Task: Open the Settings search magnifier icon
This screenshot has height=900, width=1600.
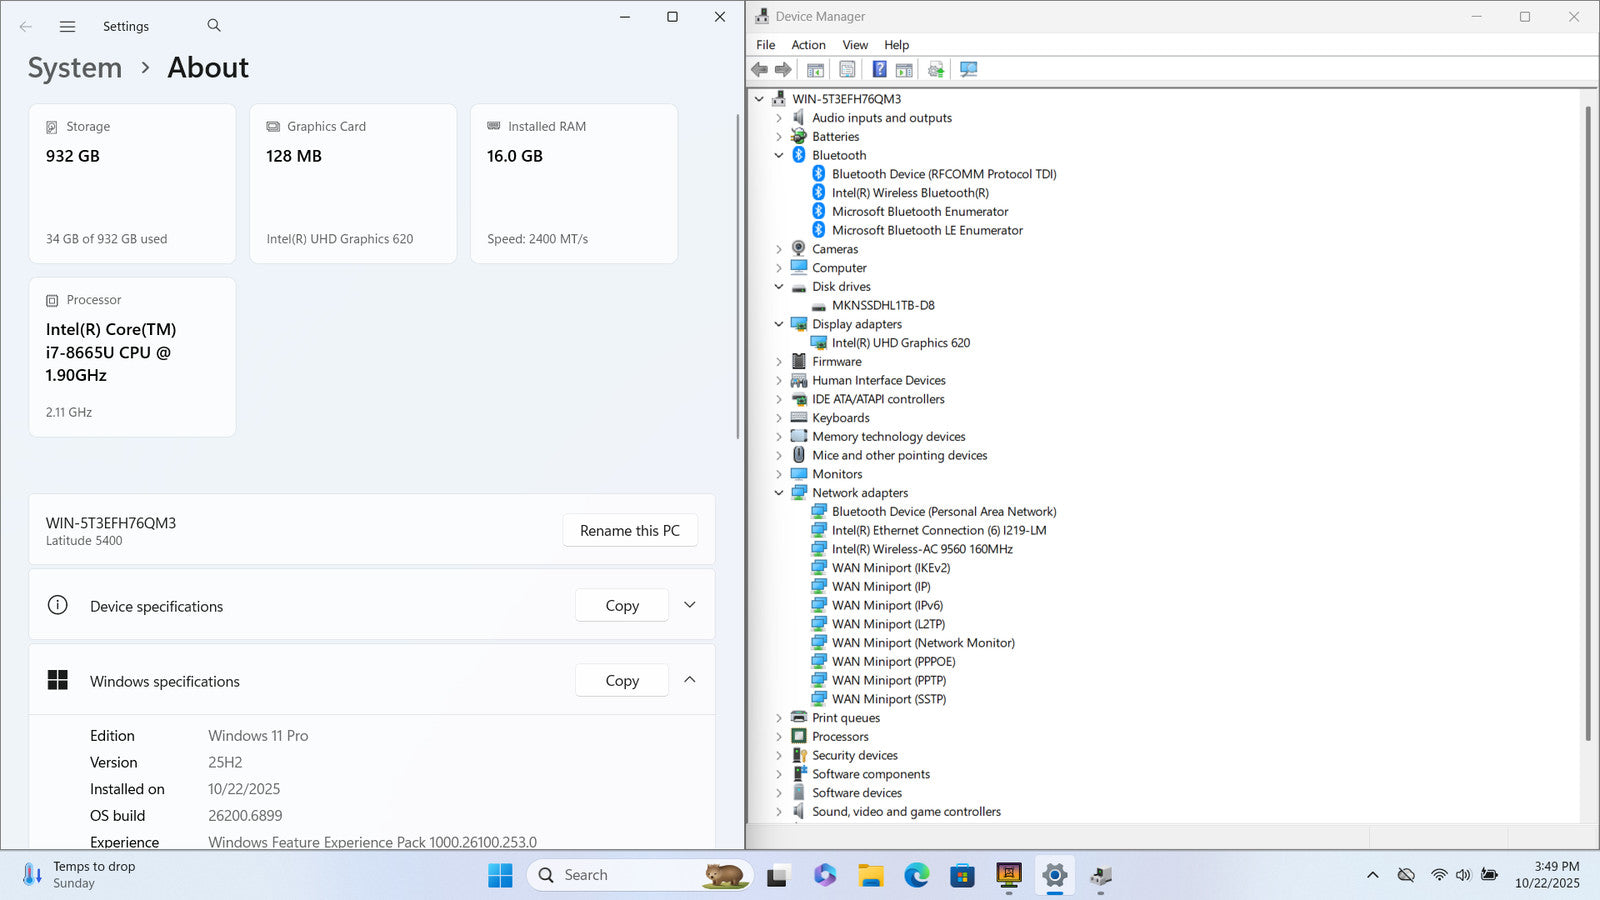Action: (x=214, y=26)
